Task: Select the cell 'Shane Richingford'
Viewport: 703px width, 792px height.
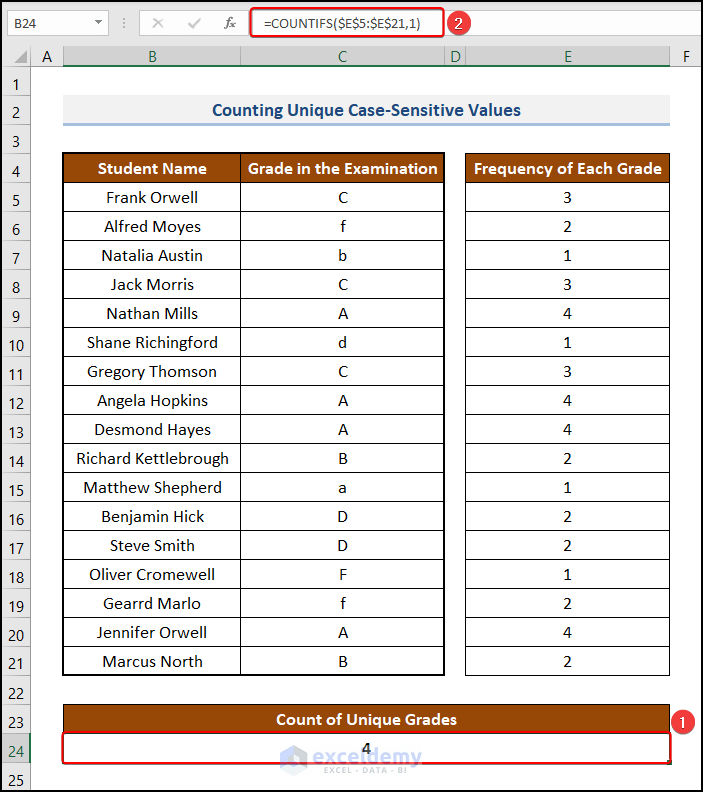Action: [152, 342]
